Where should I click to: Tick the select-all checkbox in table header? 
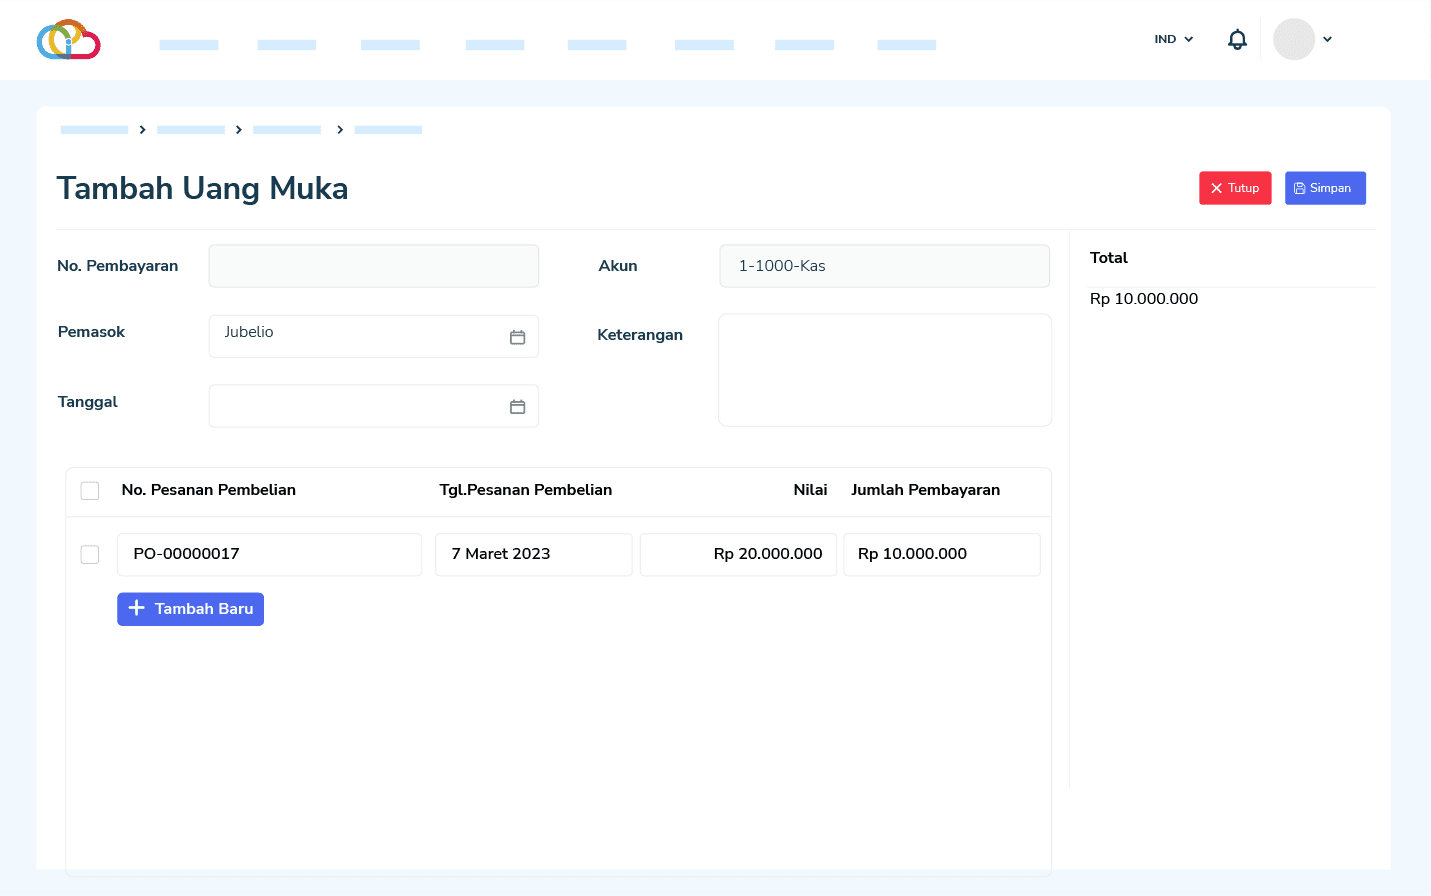[x=90, y=491]
